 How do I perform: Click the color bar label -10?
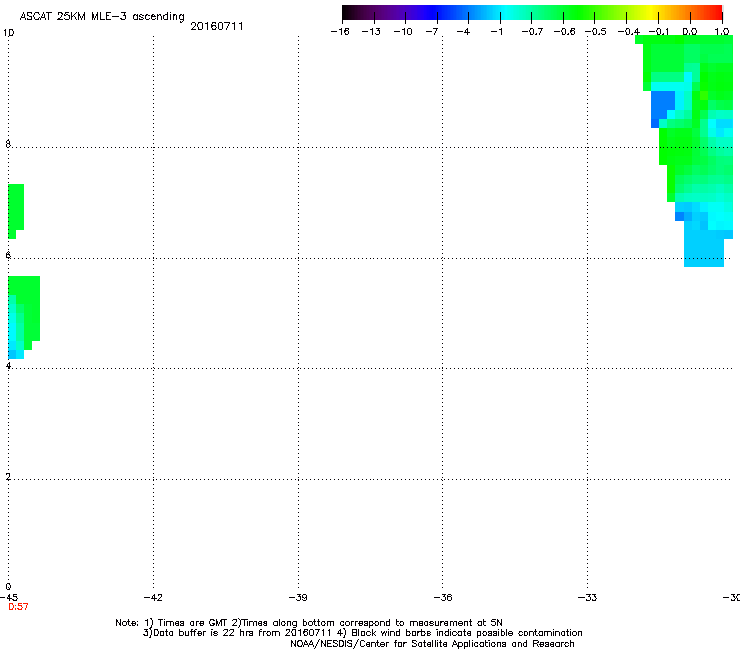click(x=403, y=32)
